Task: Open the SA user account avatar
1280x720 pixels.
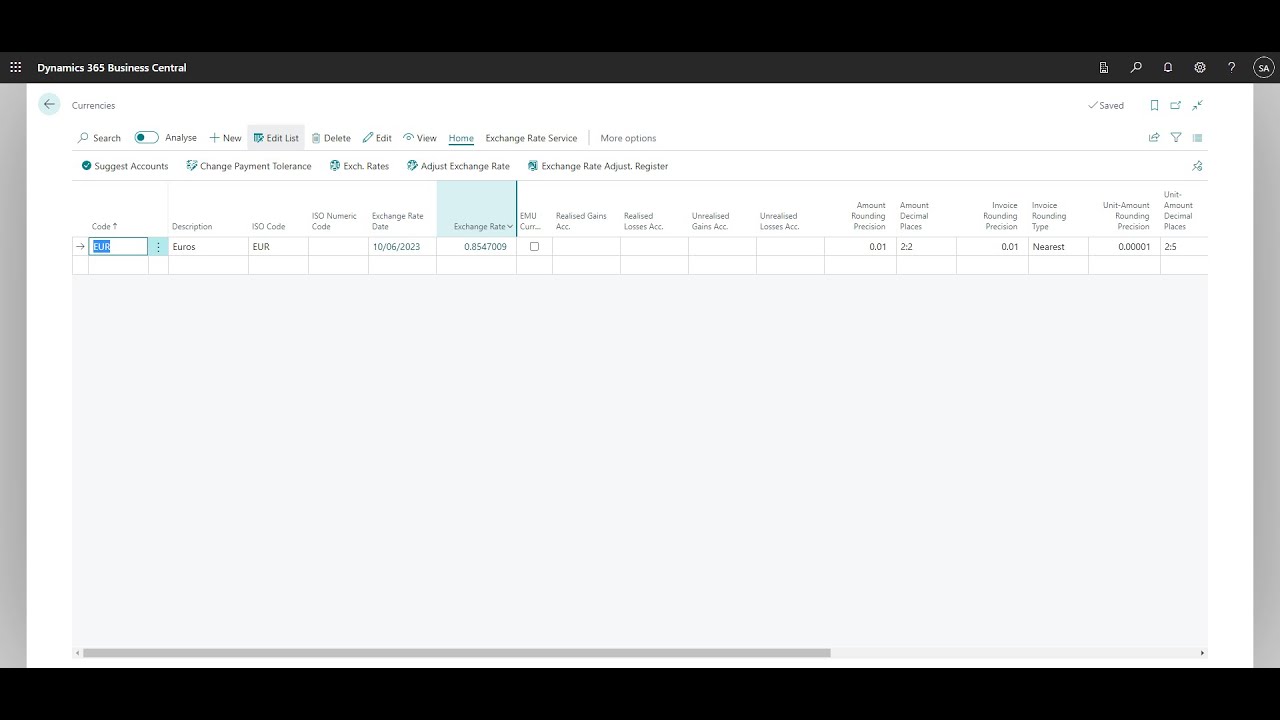Action: (x=1264, y=68)
